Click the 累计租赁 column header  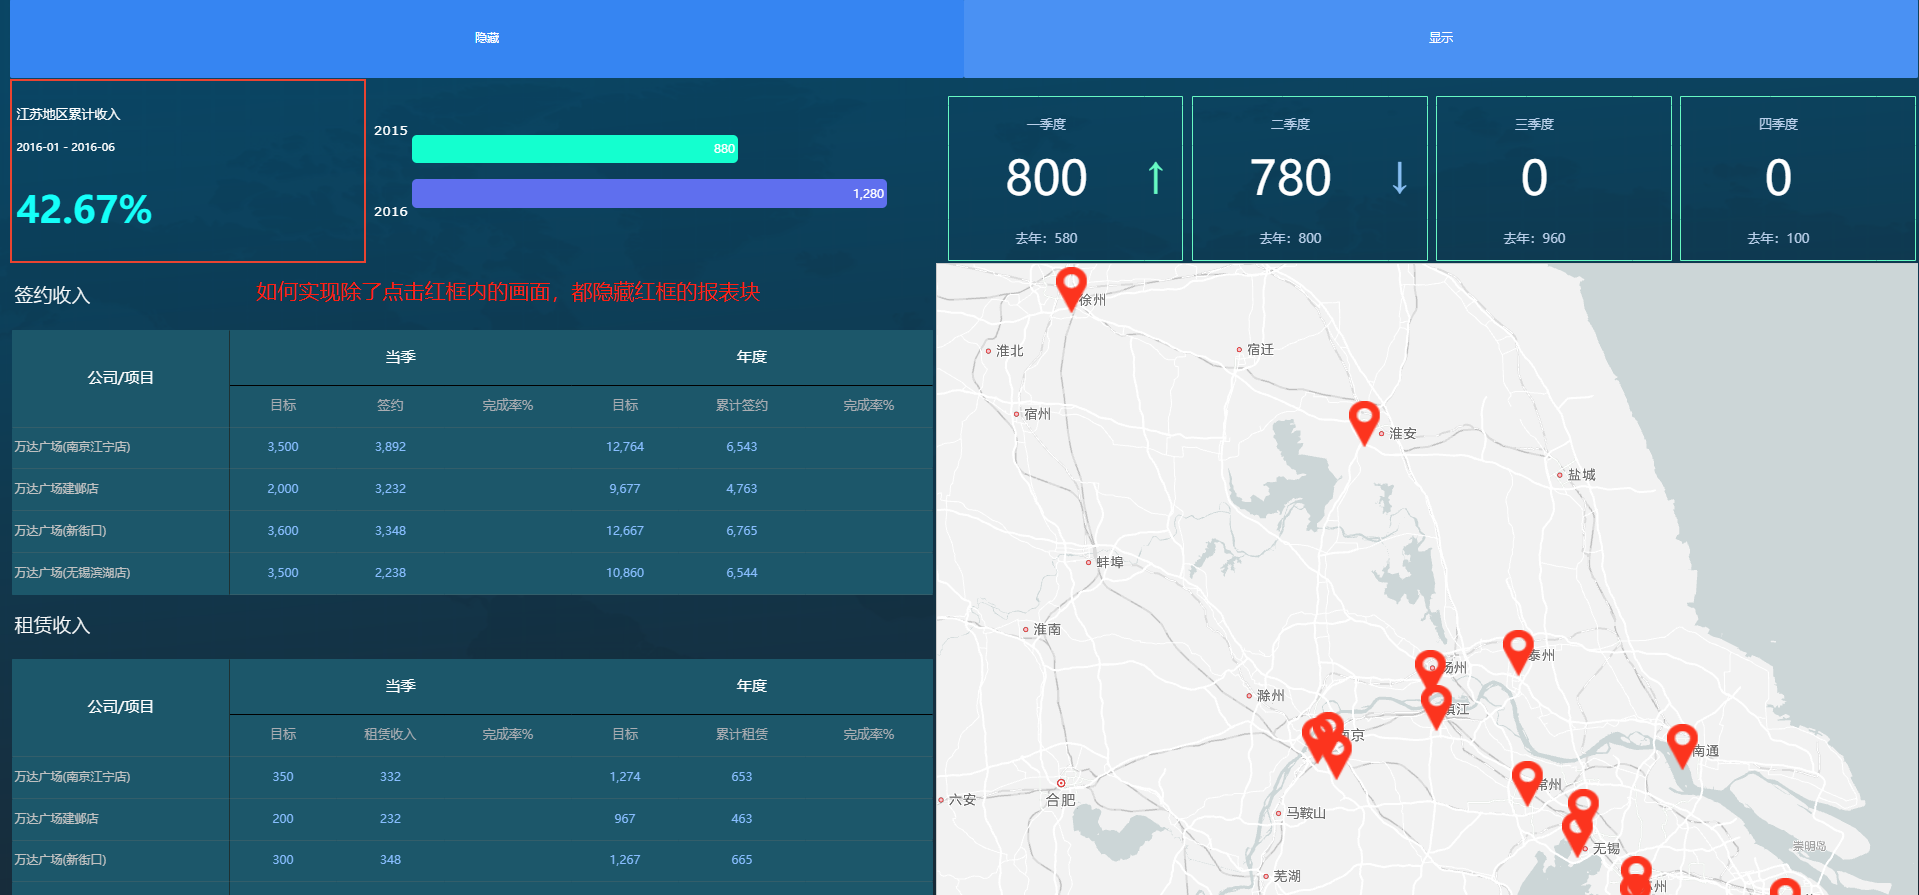point(741,734)
